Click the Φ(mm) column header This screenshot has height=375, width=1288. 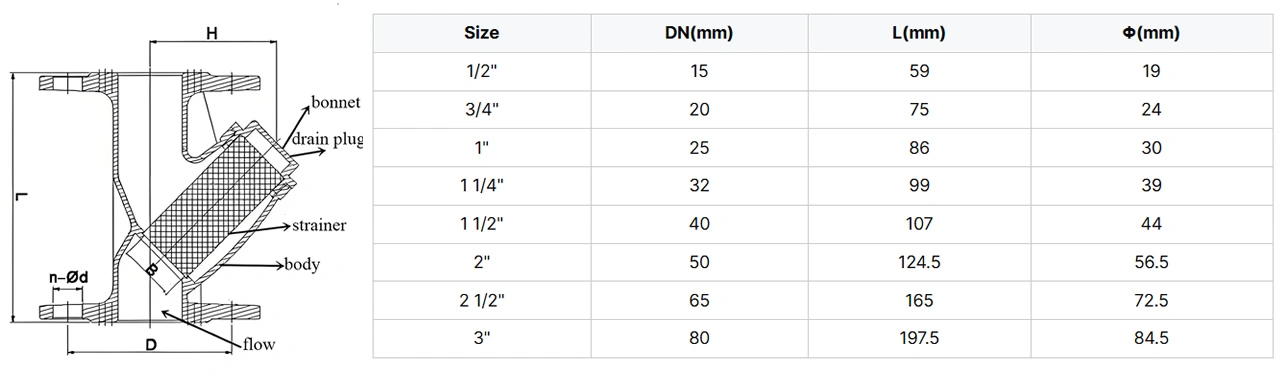(1151, 33)
